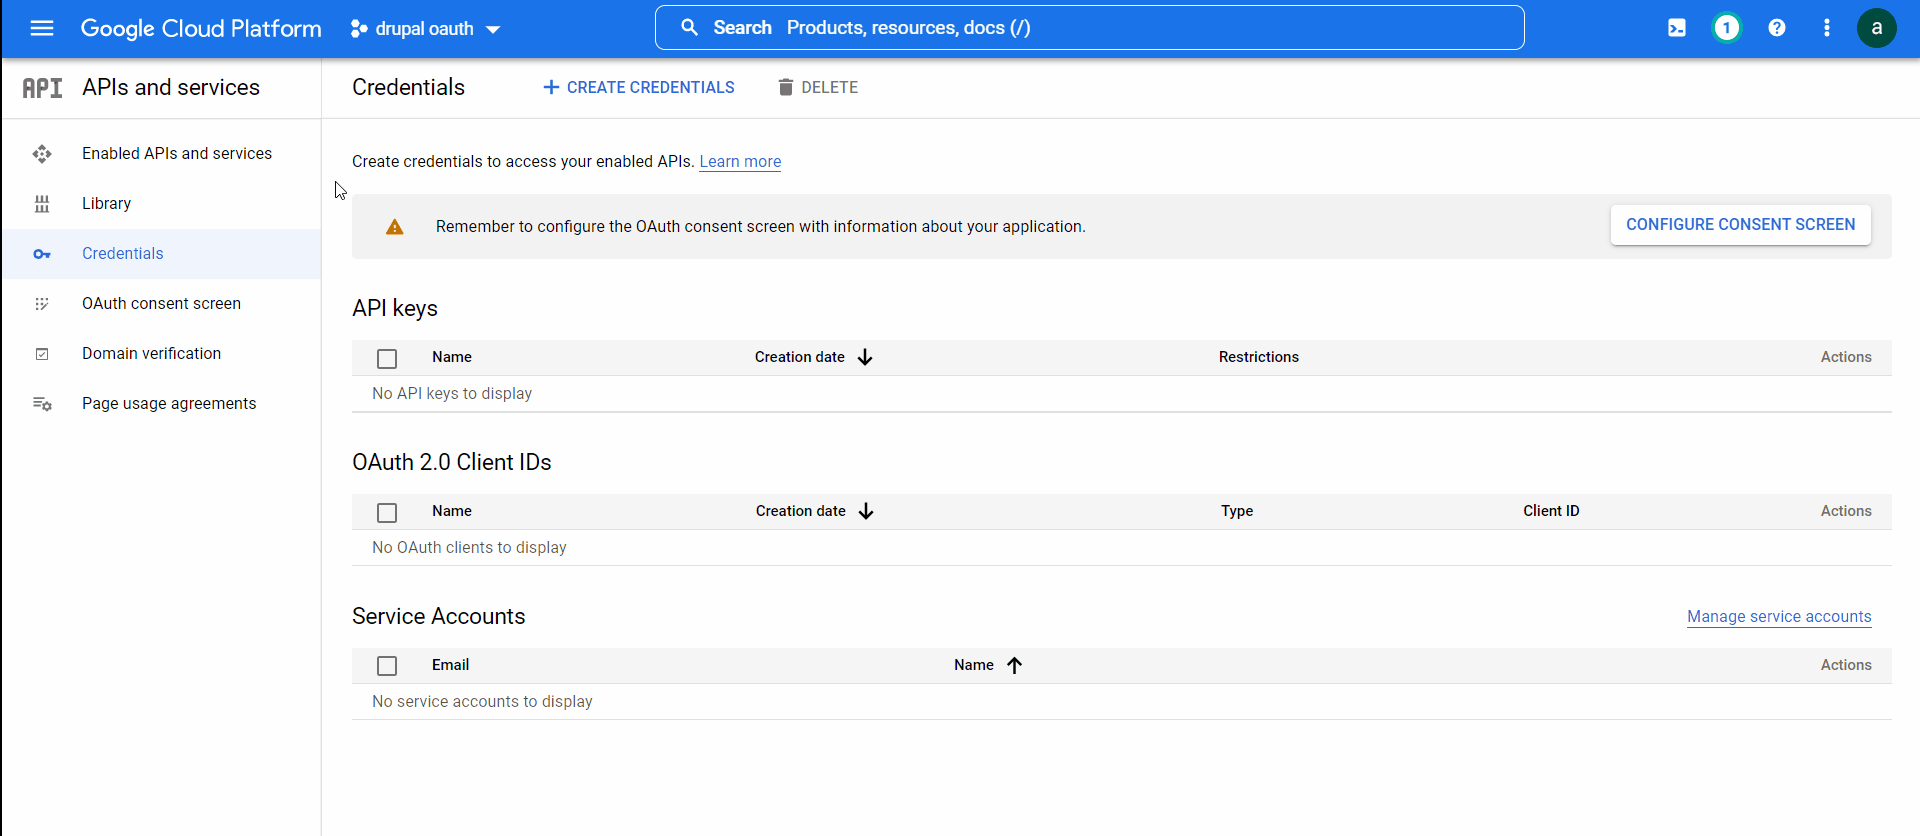Open Manage service accounts link
This screenshot has height=836, width=1920.
pos(1779,617)
